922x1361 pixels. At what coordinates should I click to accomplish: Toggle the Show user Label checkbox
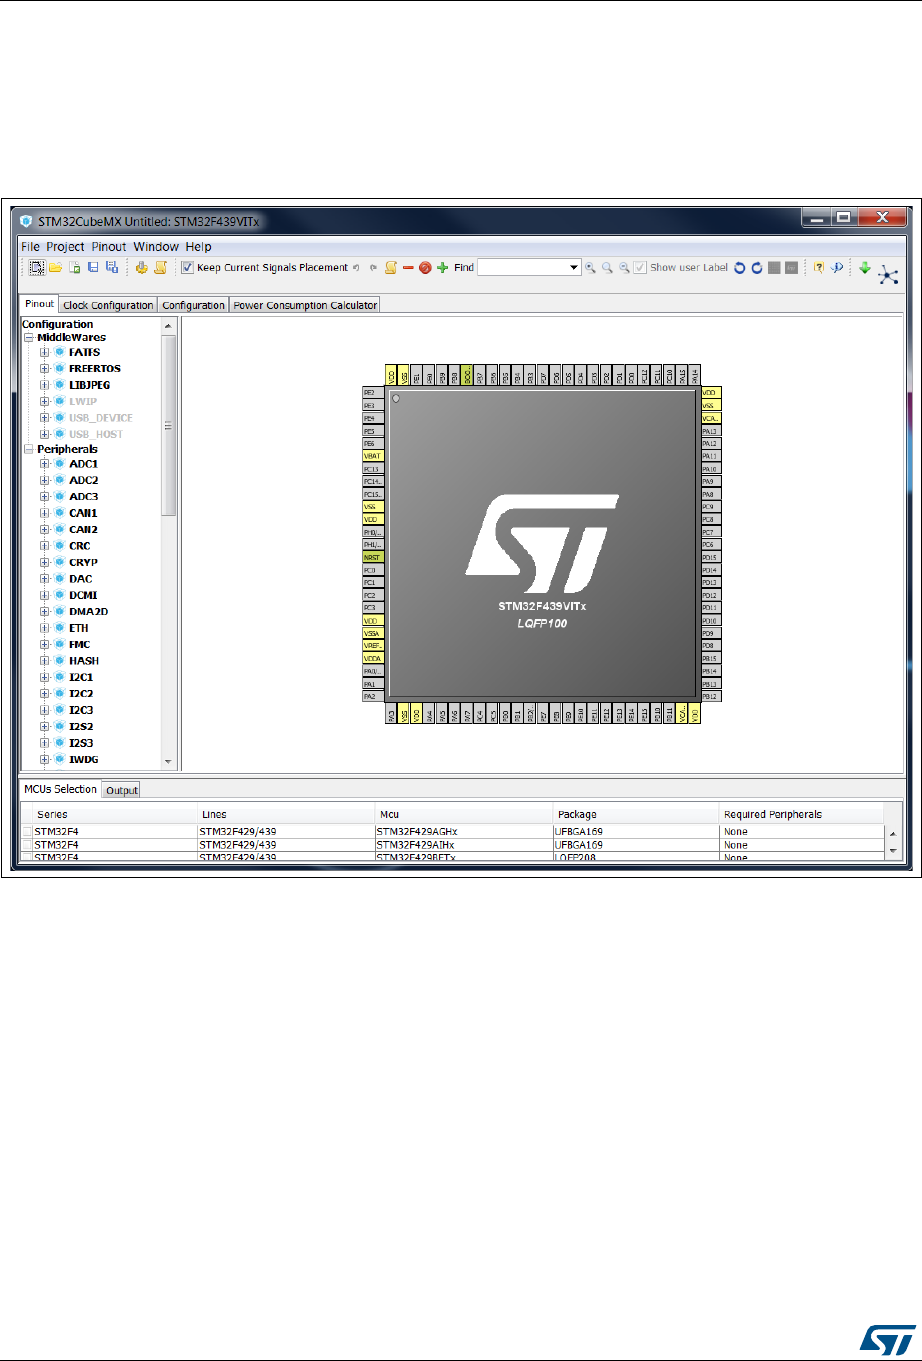(640, 267)
